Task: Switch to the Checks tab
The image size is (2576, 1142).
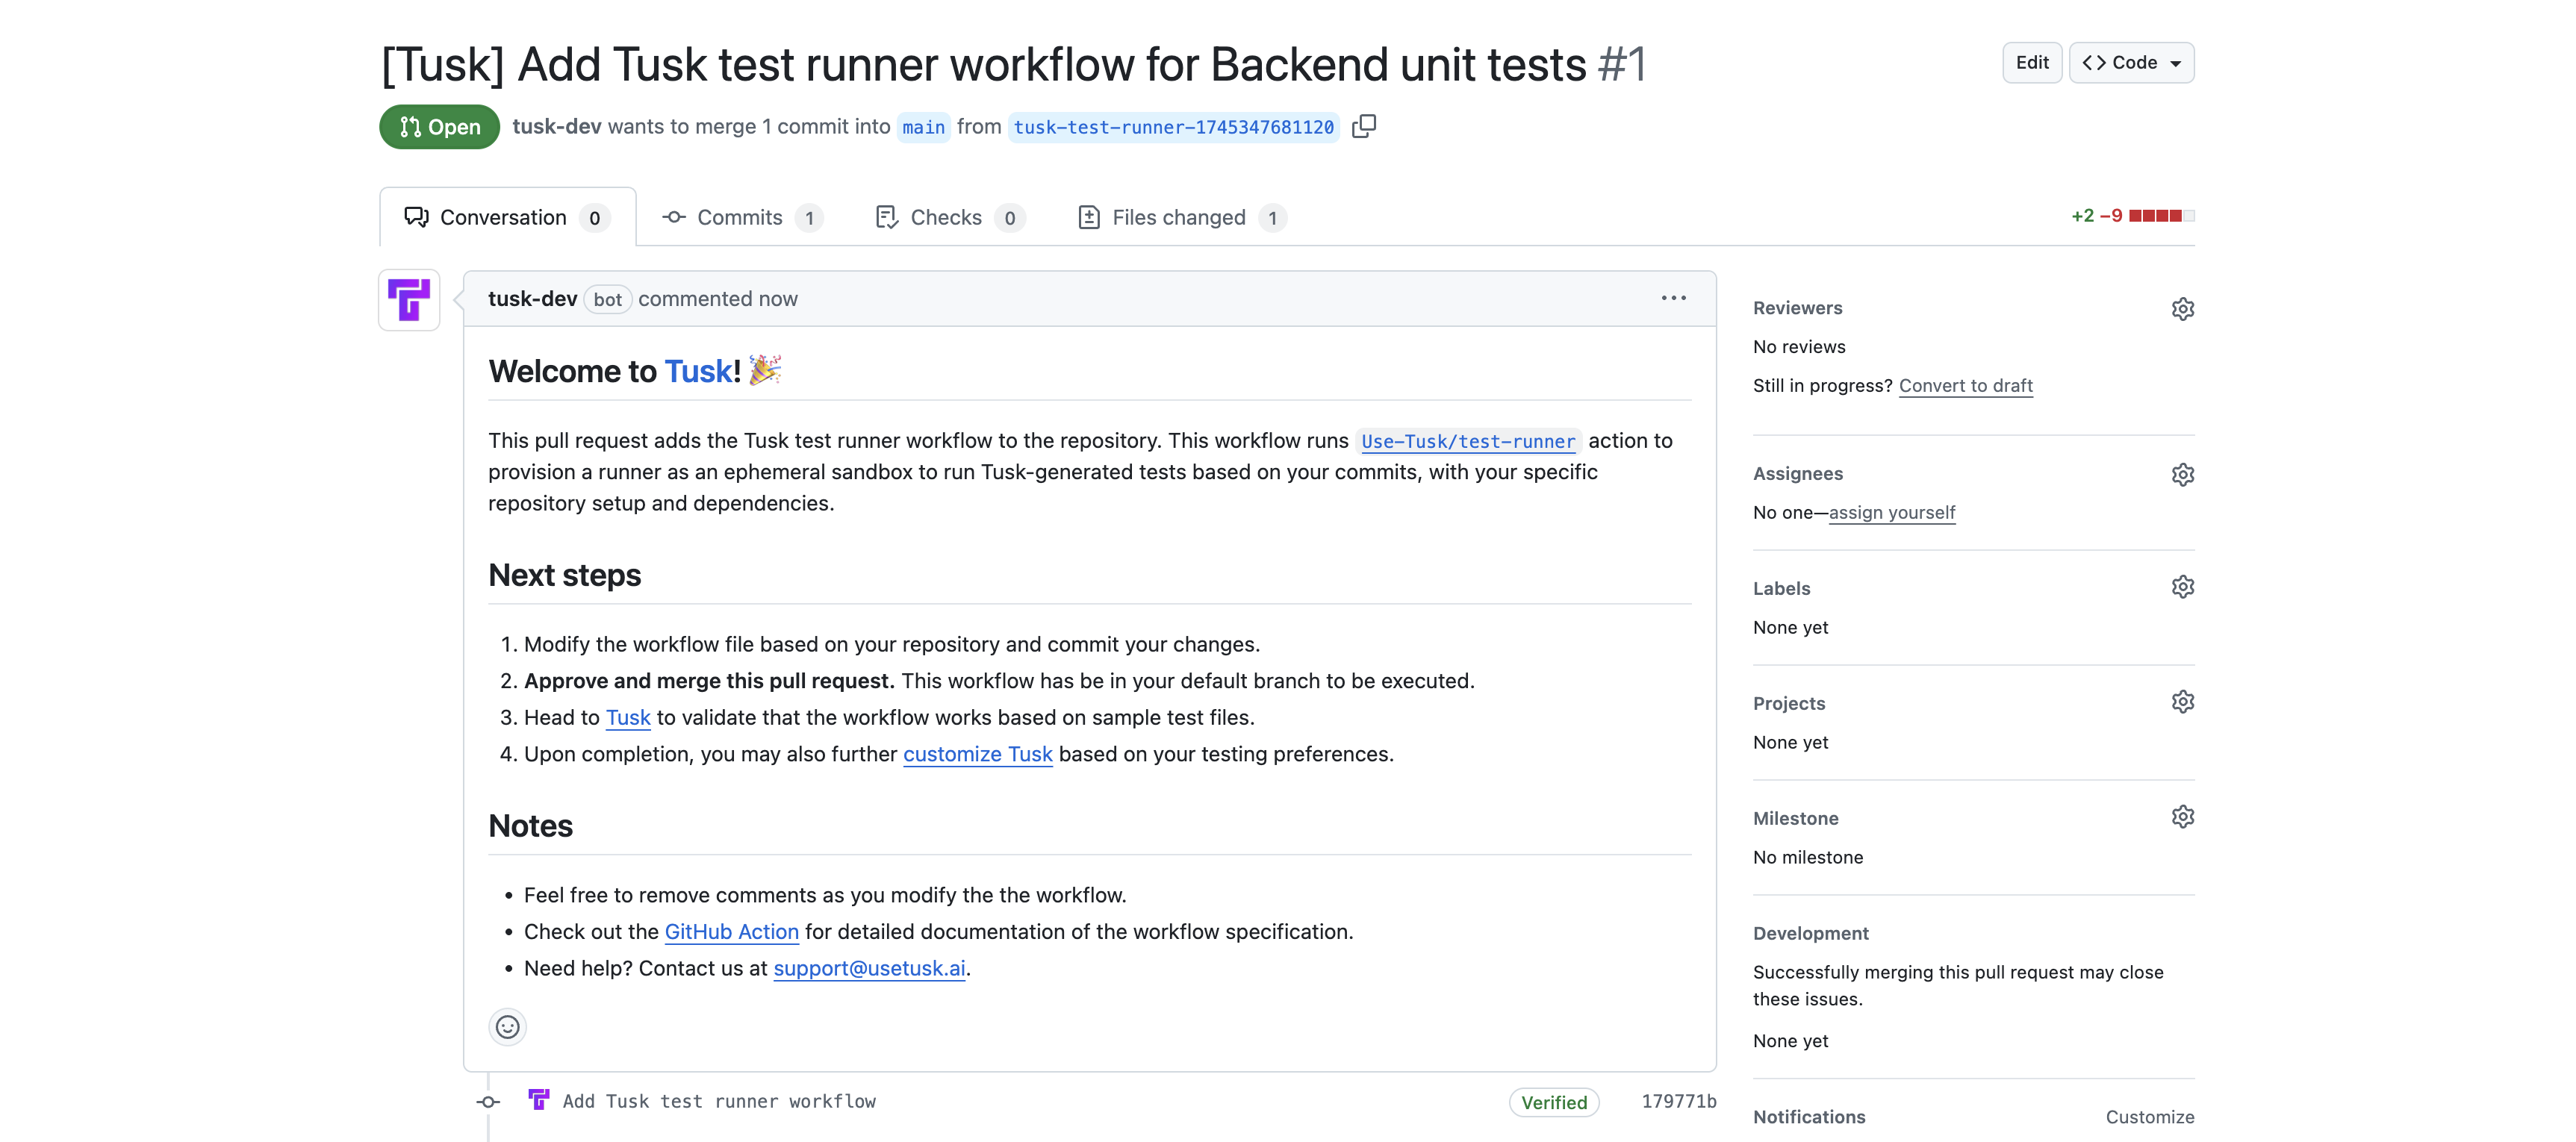Action: [950, 217]
